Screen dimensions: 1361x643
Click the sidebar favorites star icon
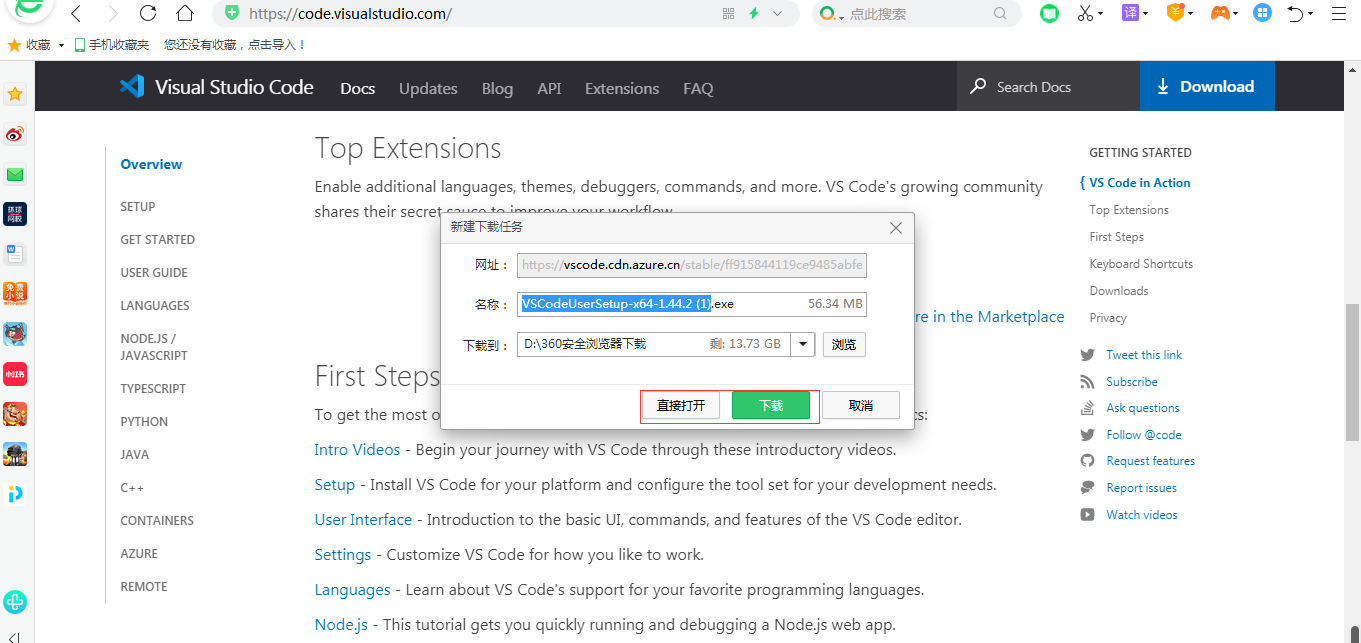15,94
